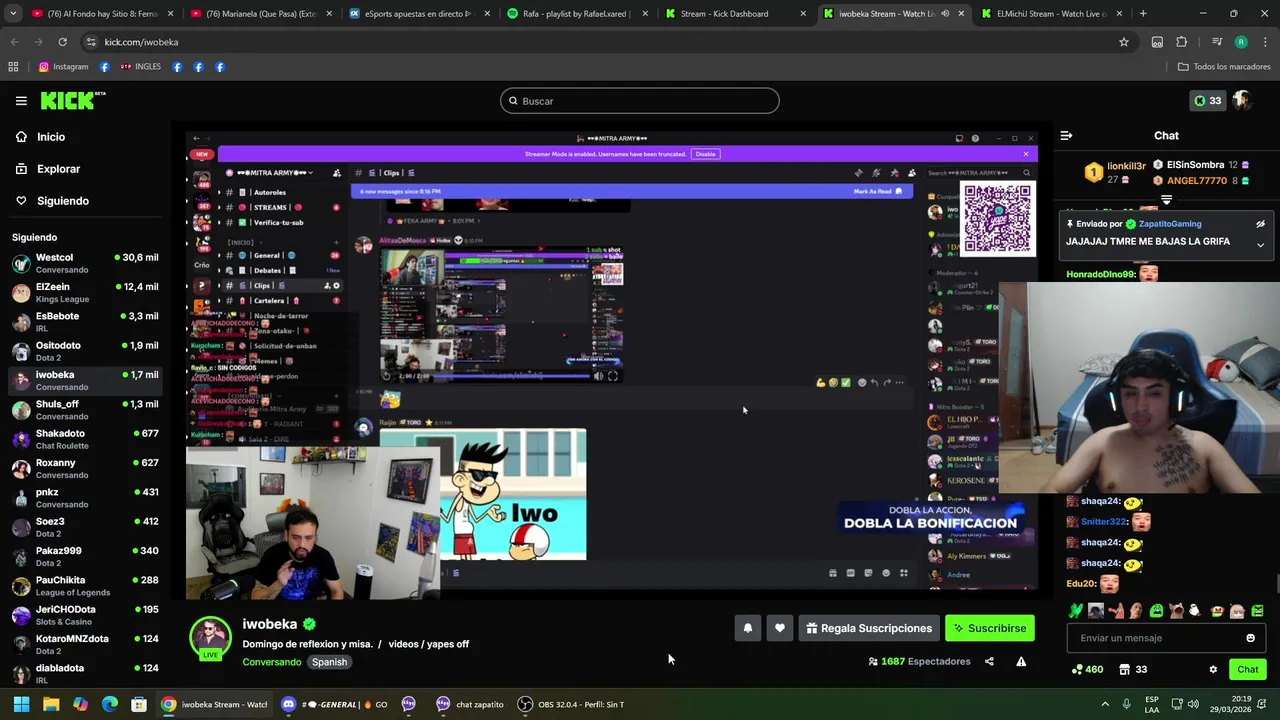Screen dimensions: 1280x720
Task: Open the INGLES bookmark
Action: tap(140, 67)
